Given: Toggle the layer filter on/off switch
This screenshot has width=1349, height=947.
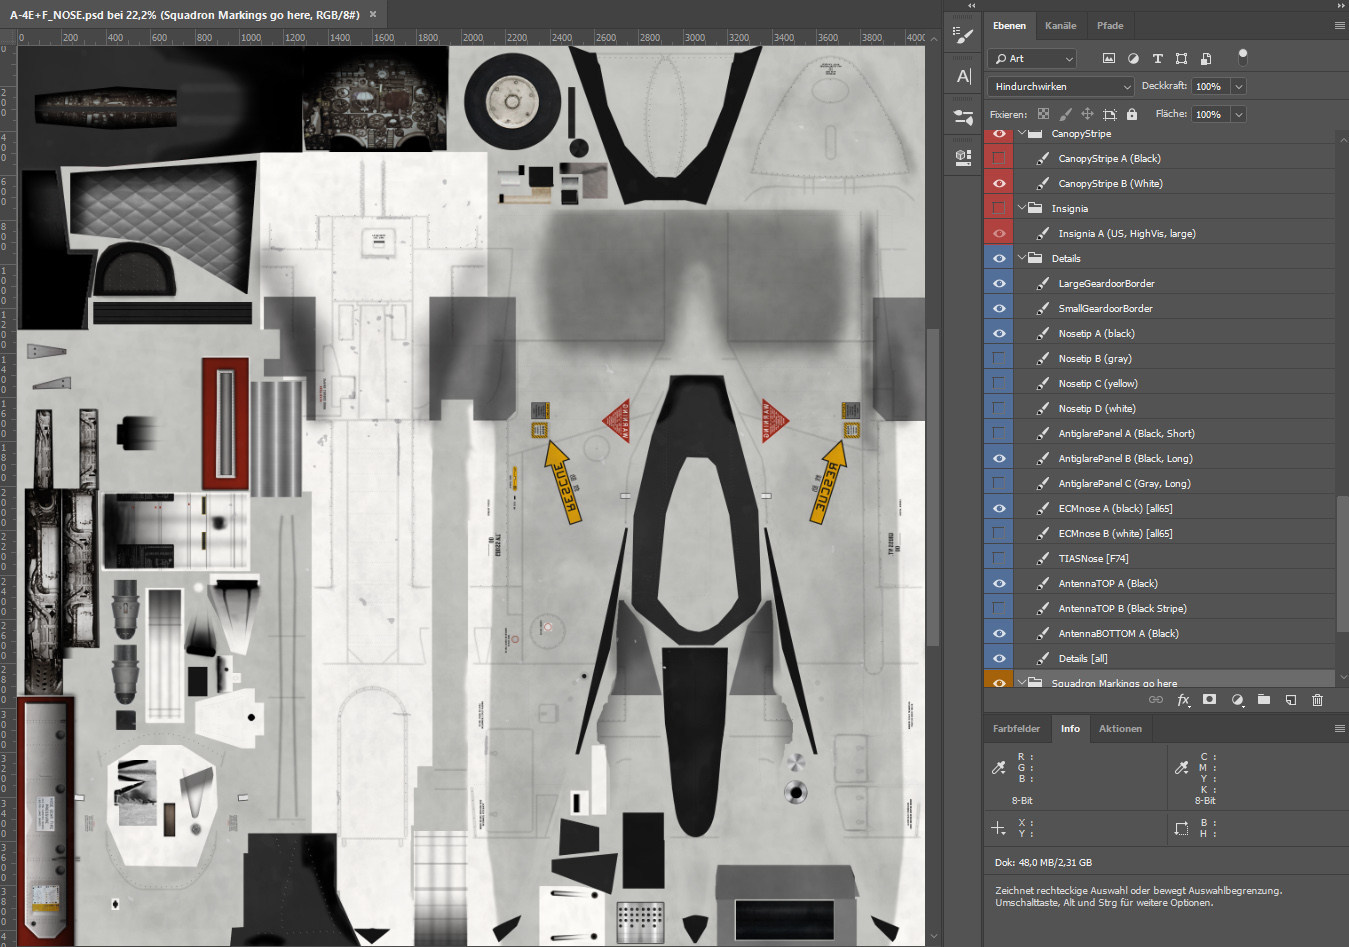Looking at the screenshot, I should [x=1242, y=57].
